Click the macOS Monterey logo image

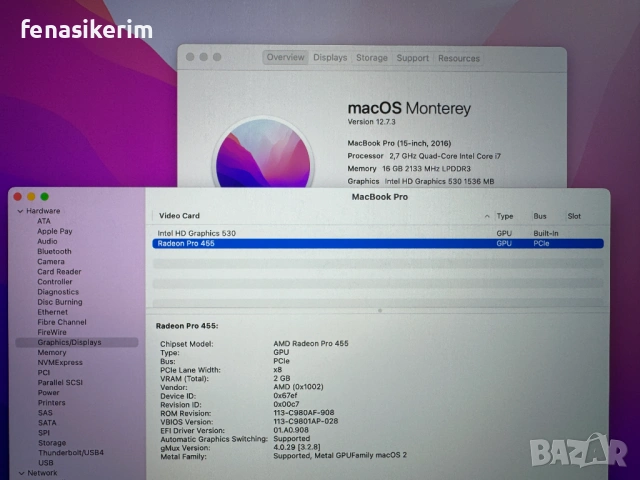click(x=263, y=153)
